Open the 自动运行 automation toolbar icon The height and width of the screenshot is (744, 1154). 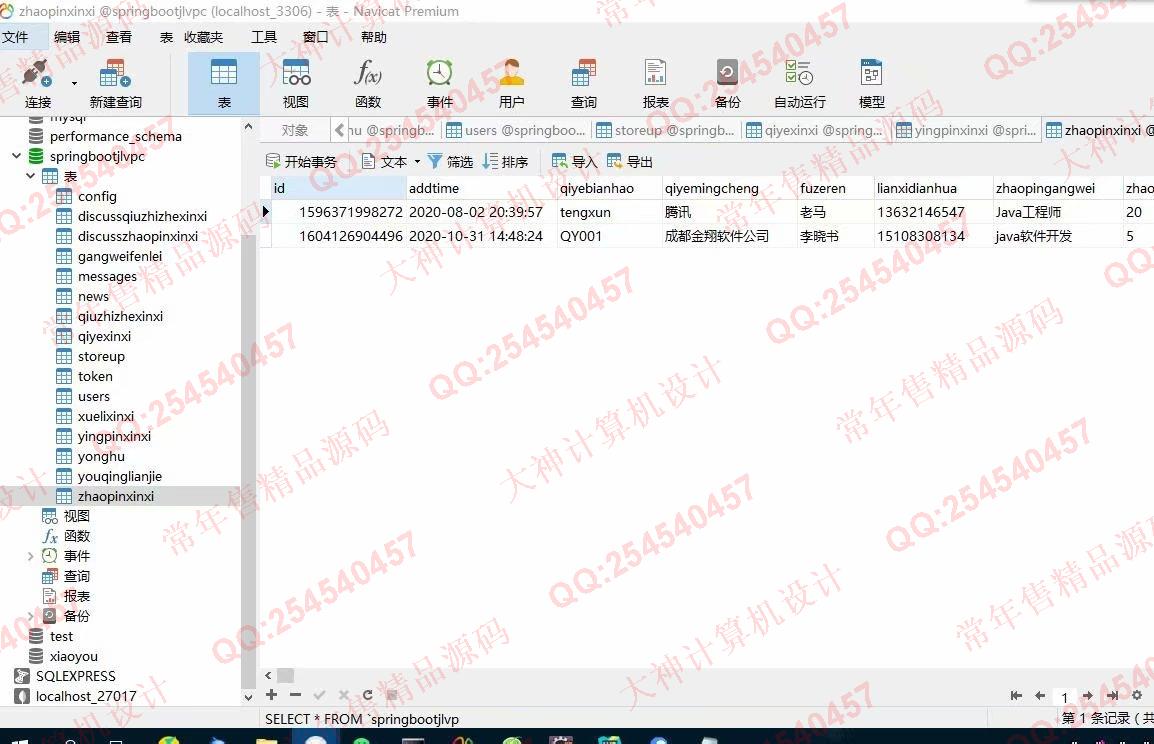point(799,84)
